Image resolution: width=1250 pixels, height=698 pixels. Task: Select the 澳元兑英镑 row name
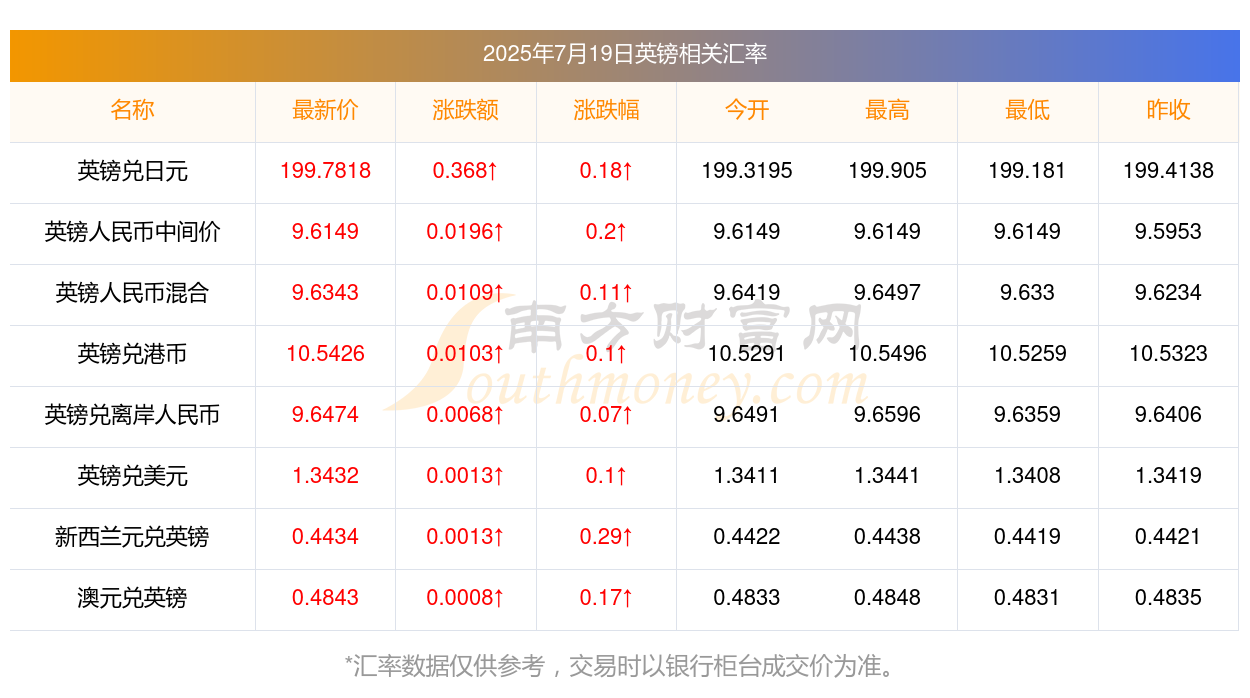[x=132, y=598]
